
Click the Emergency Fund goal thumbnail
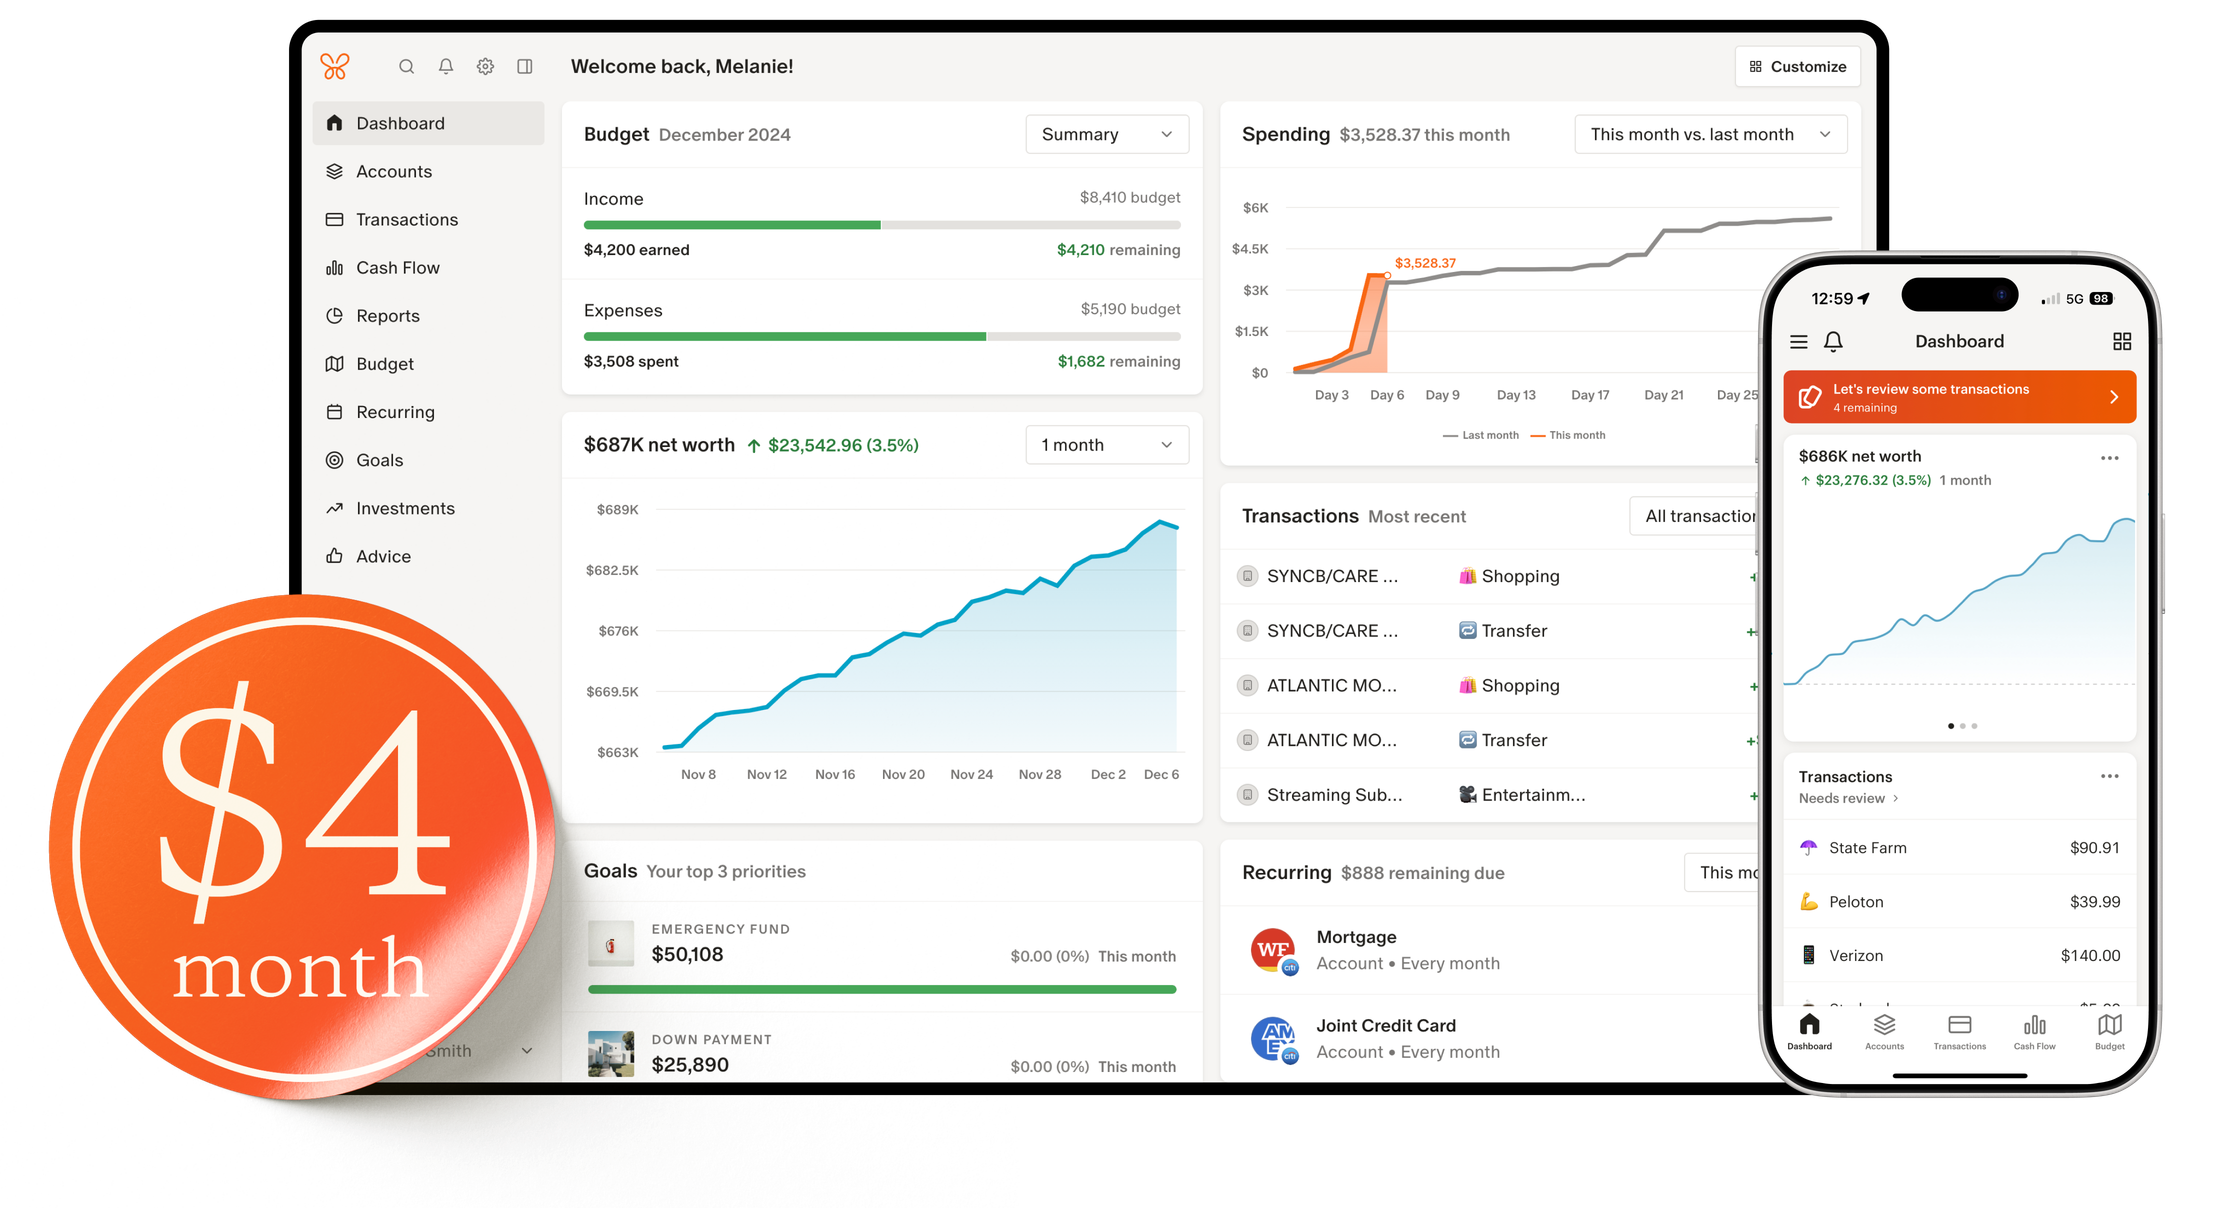coord(611,944)
